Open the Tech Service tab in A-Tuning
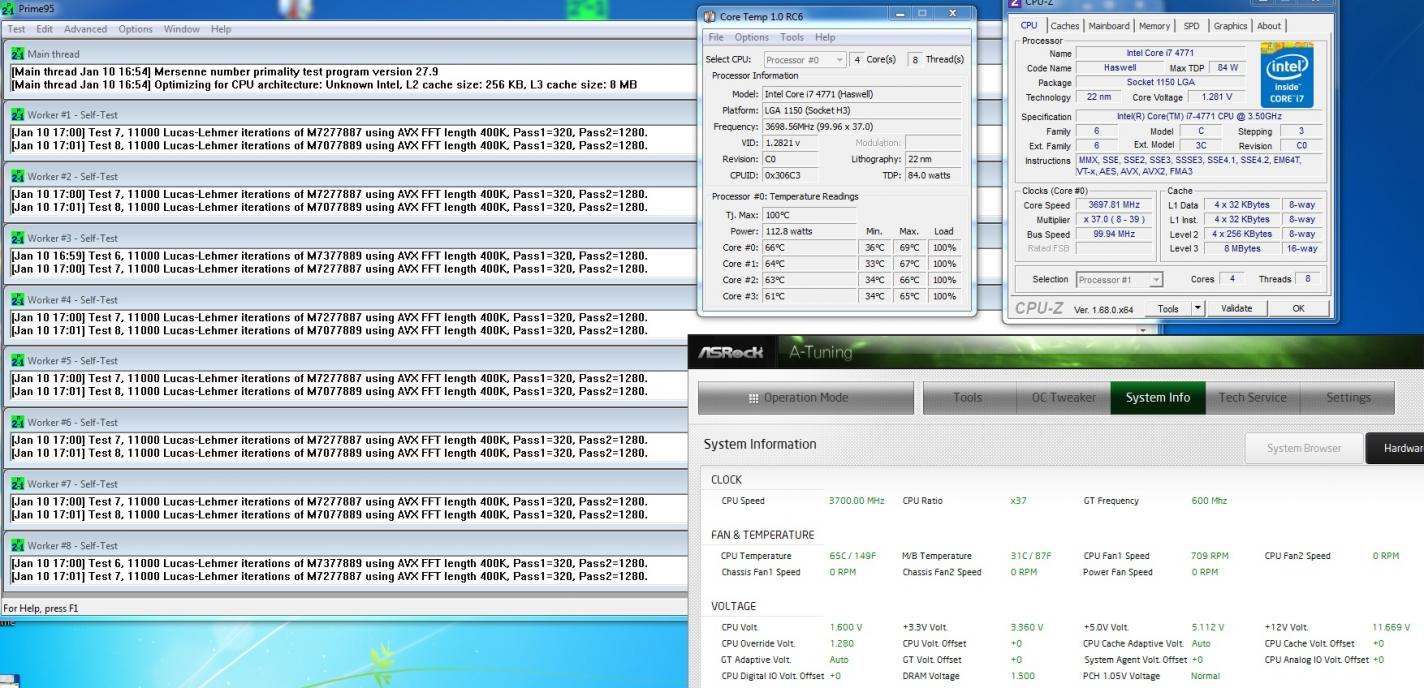 pyautogui.click(x=1252, y=397)
